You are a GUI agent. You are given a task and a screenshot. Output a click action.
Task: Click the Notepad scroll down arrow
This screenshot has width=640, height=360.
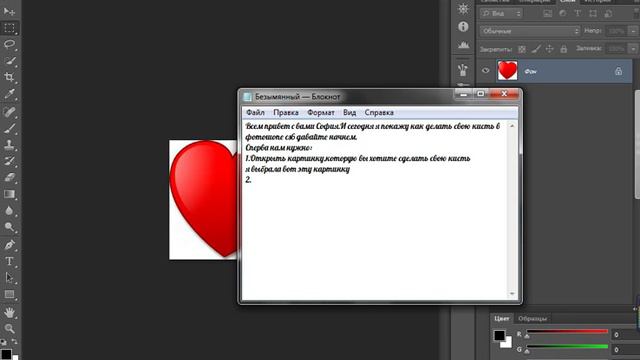coord(512,294)
